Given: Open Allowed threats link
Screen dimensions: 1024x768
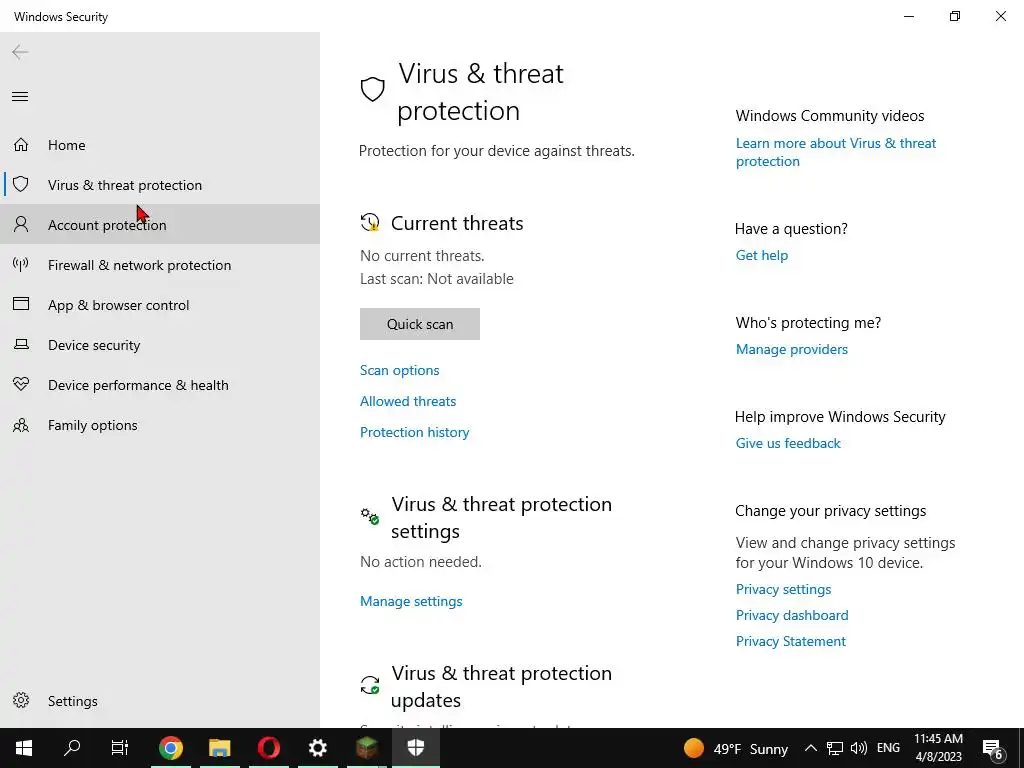Looking at the screenshot, I should (408, 401).
